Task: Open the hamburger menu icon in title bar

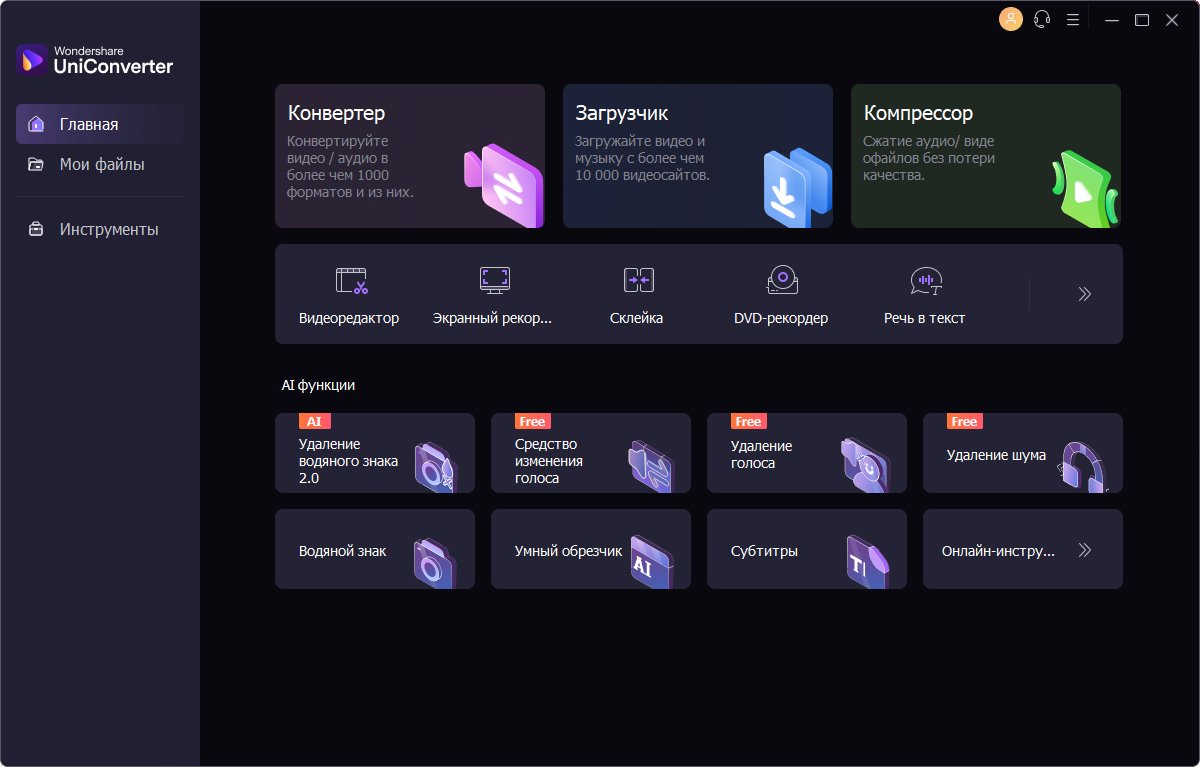Action: (1073, 19)
